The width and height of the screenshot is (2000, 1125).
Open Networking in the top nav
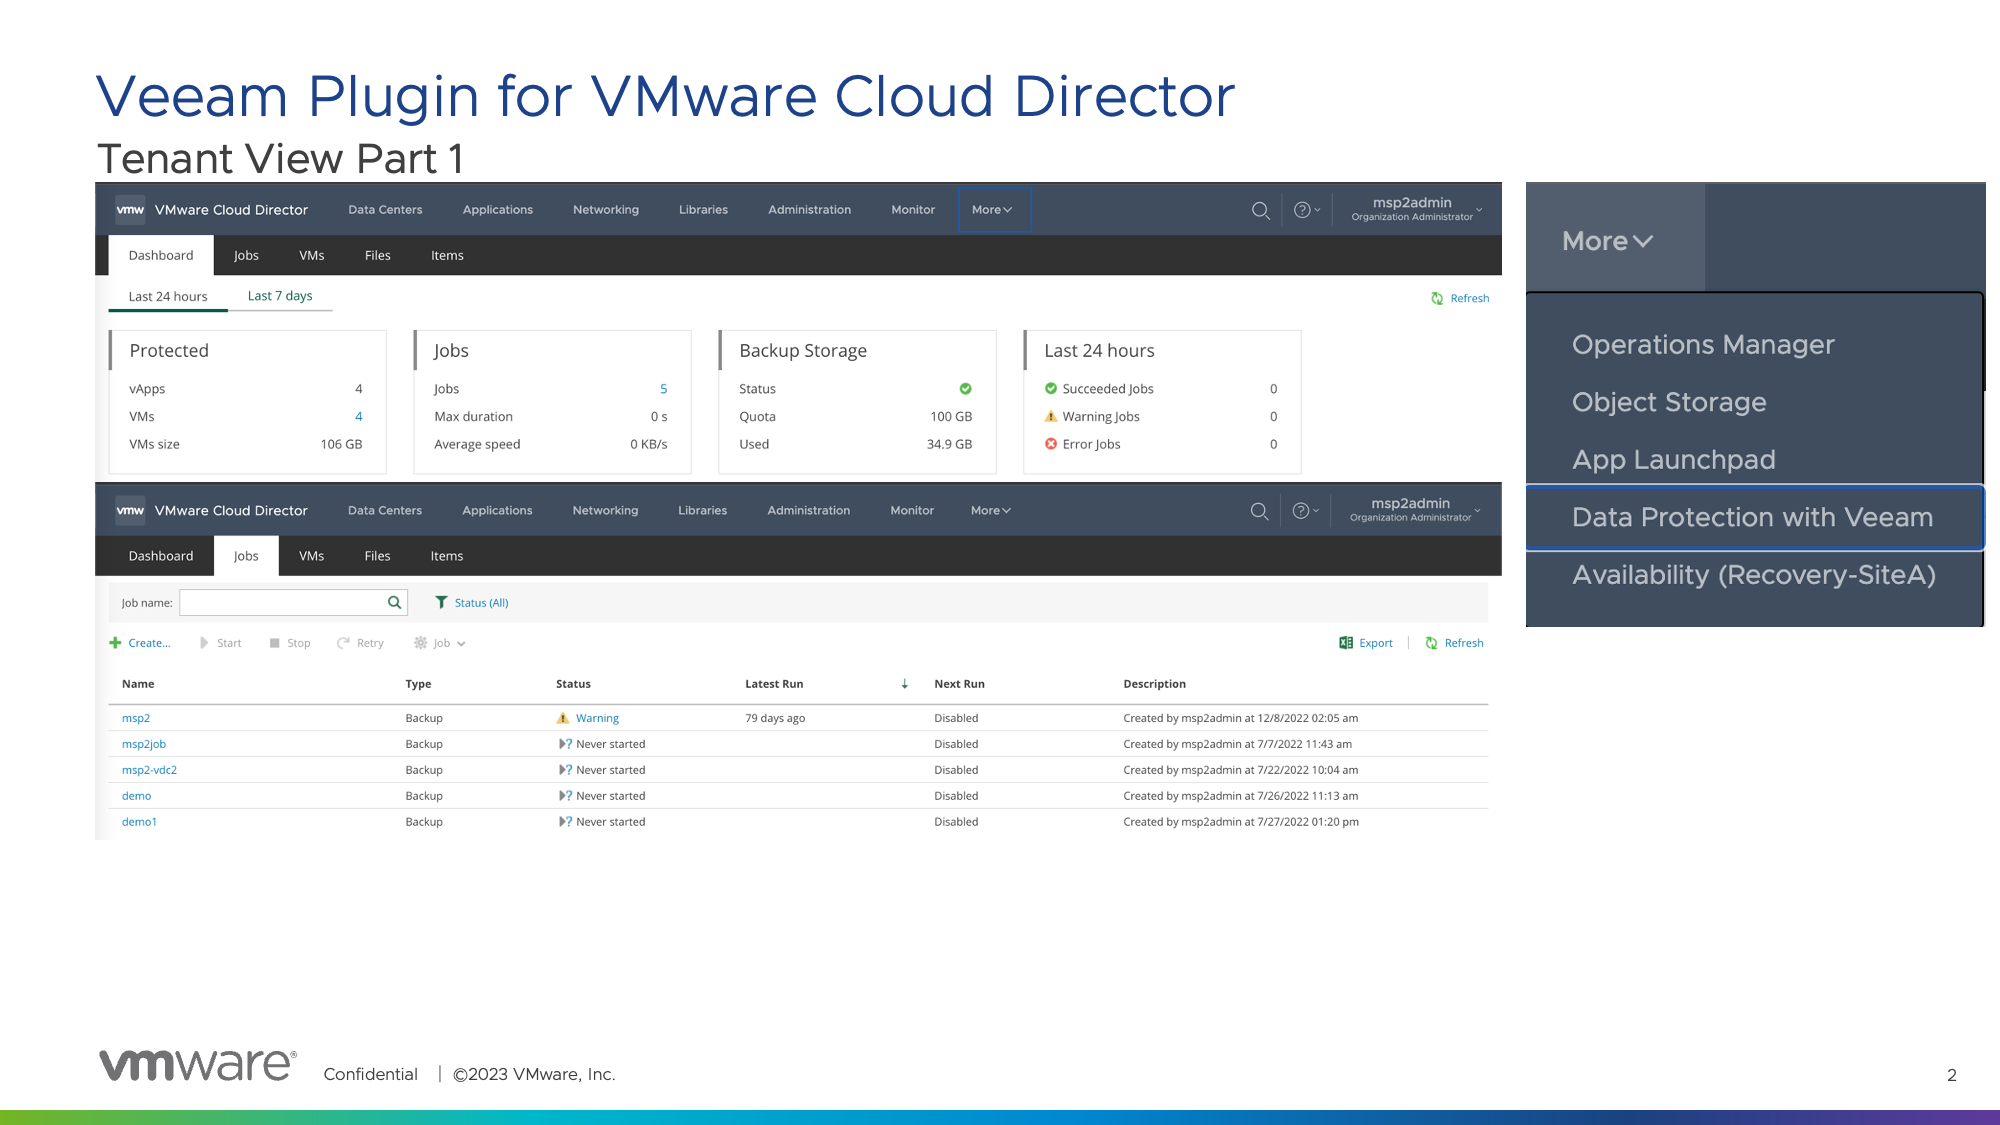click(x=606, y=210)
